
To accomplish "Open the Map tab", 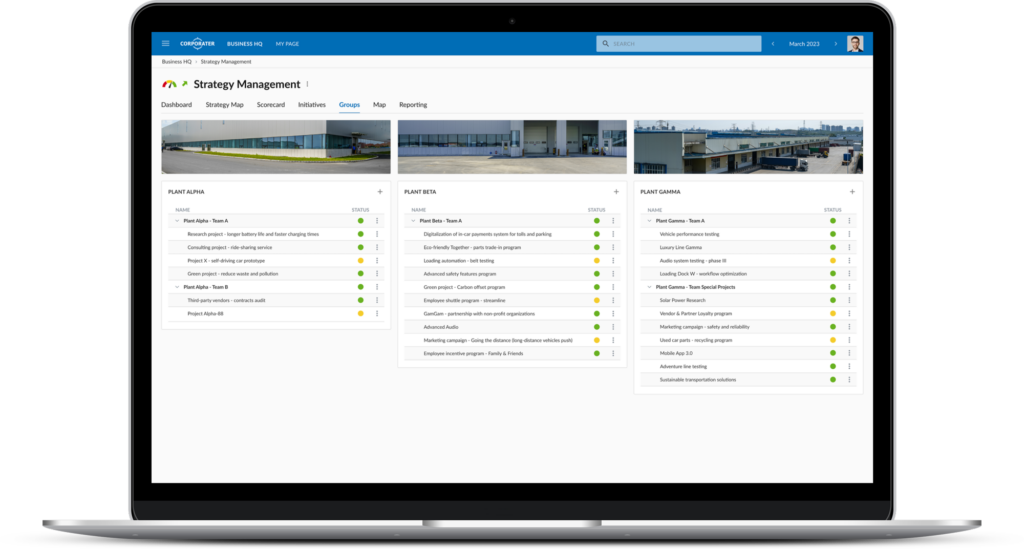I will [x=379, y=104].
